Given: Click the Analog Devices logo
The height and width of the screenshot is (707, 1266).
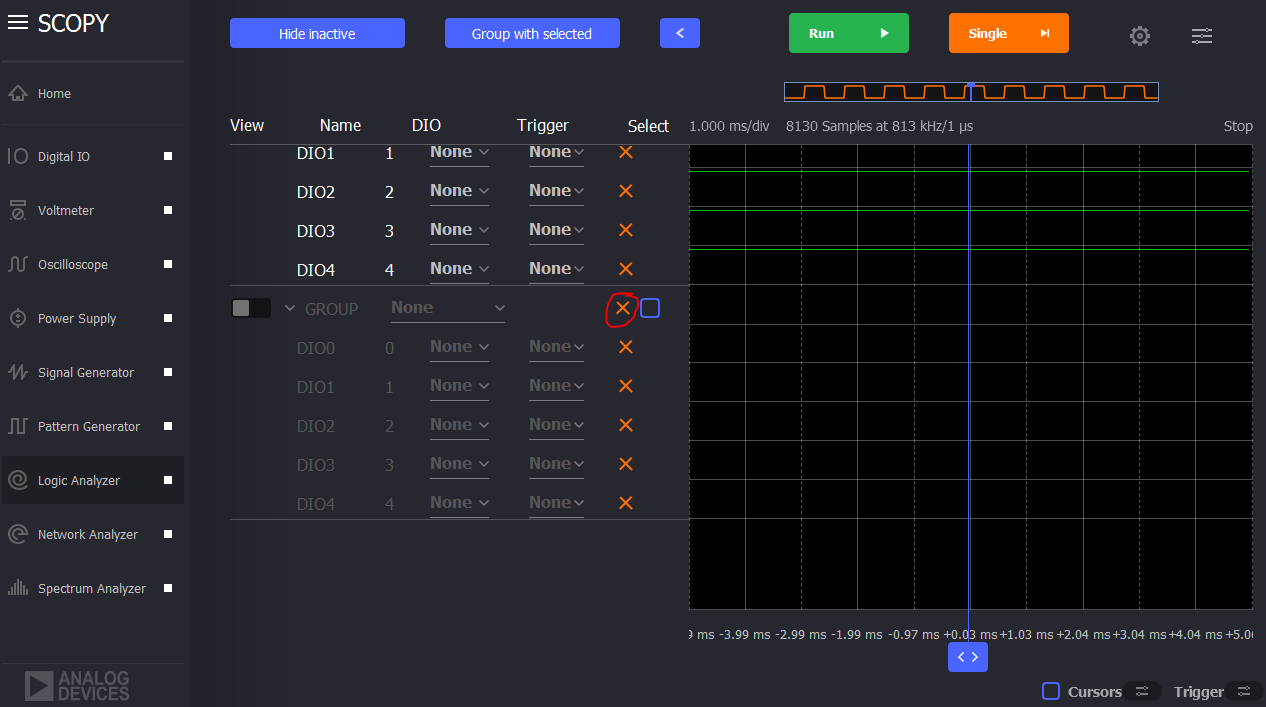Looking at the screenshot, I should [x=78, y=686].
